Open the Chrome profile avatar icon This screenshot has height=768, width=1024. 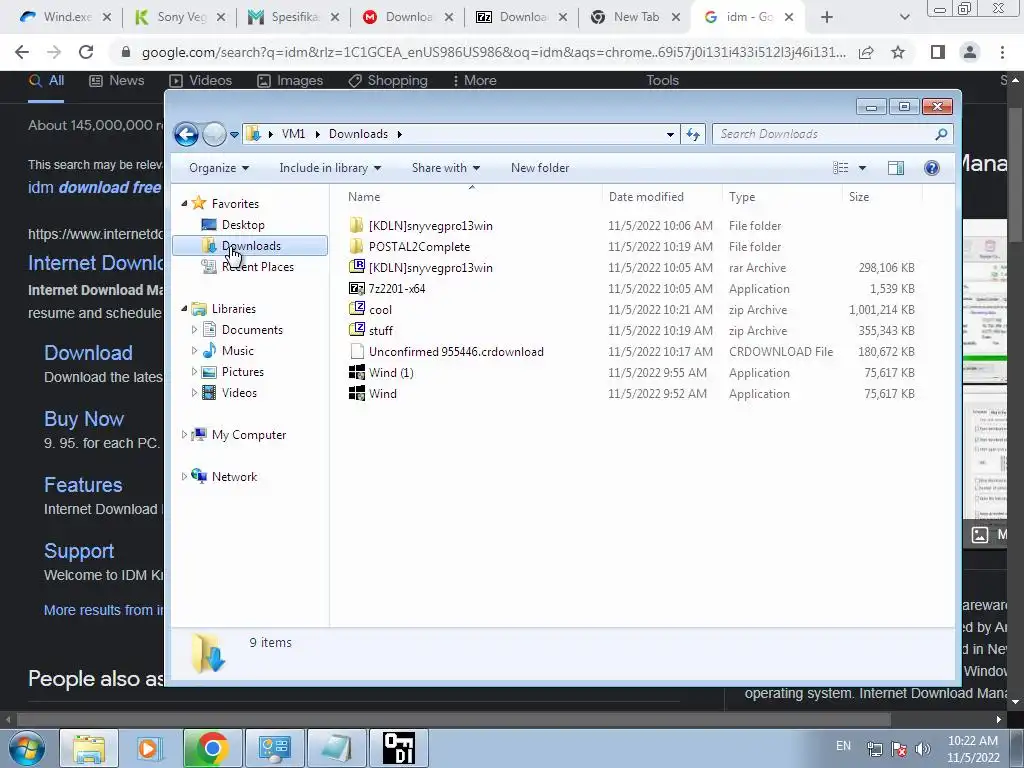(x=970, y=52)
